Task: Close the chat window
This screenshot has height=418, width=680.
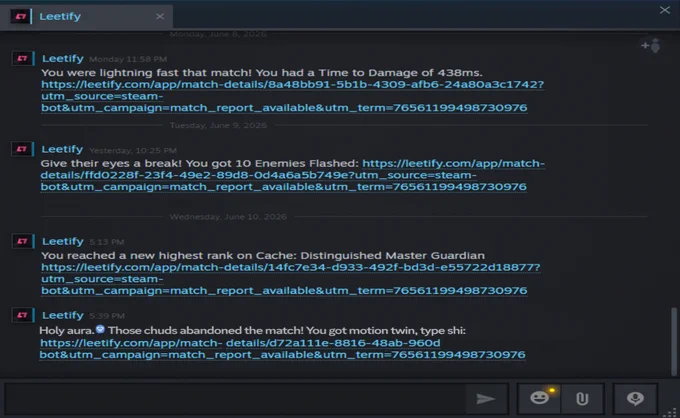Action: click(664, 10)
